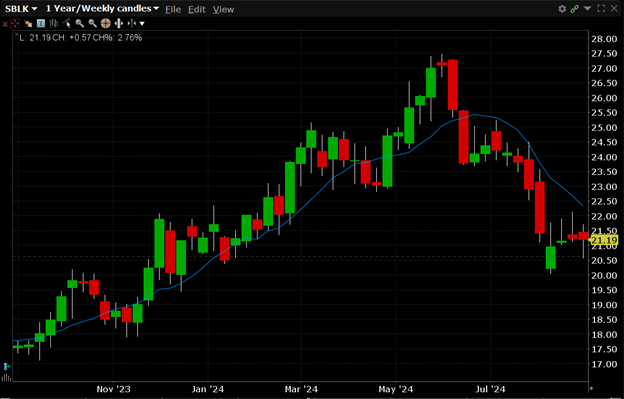Click the yellow 21.19 last price marker
This screenshot has height=399, width=624.
pos(603,240)
